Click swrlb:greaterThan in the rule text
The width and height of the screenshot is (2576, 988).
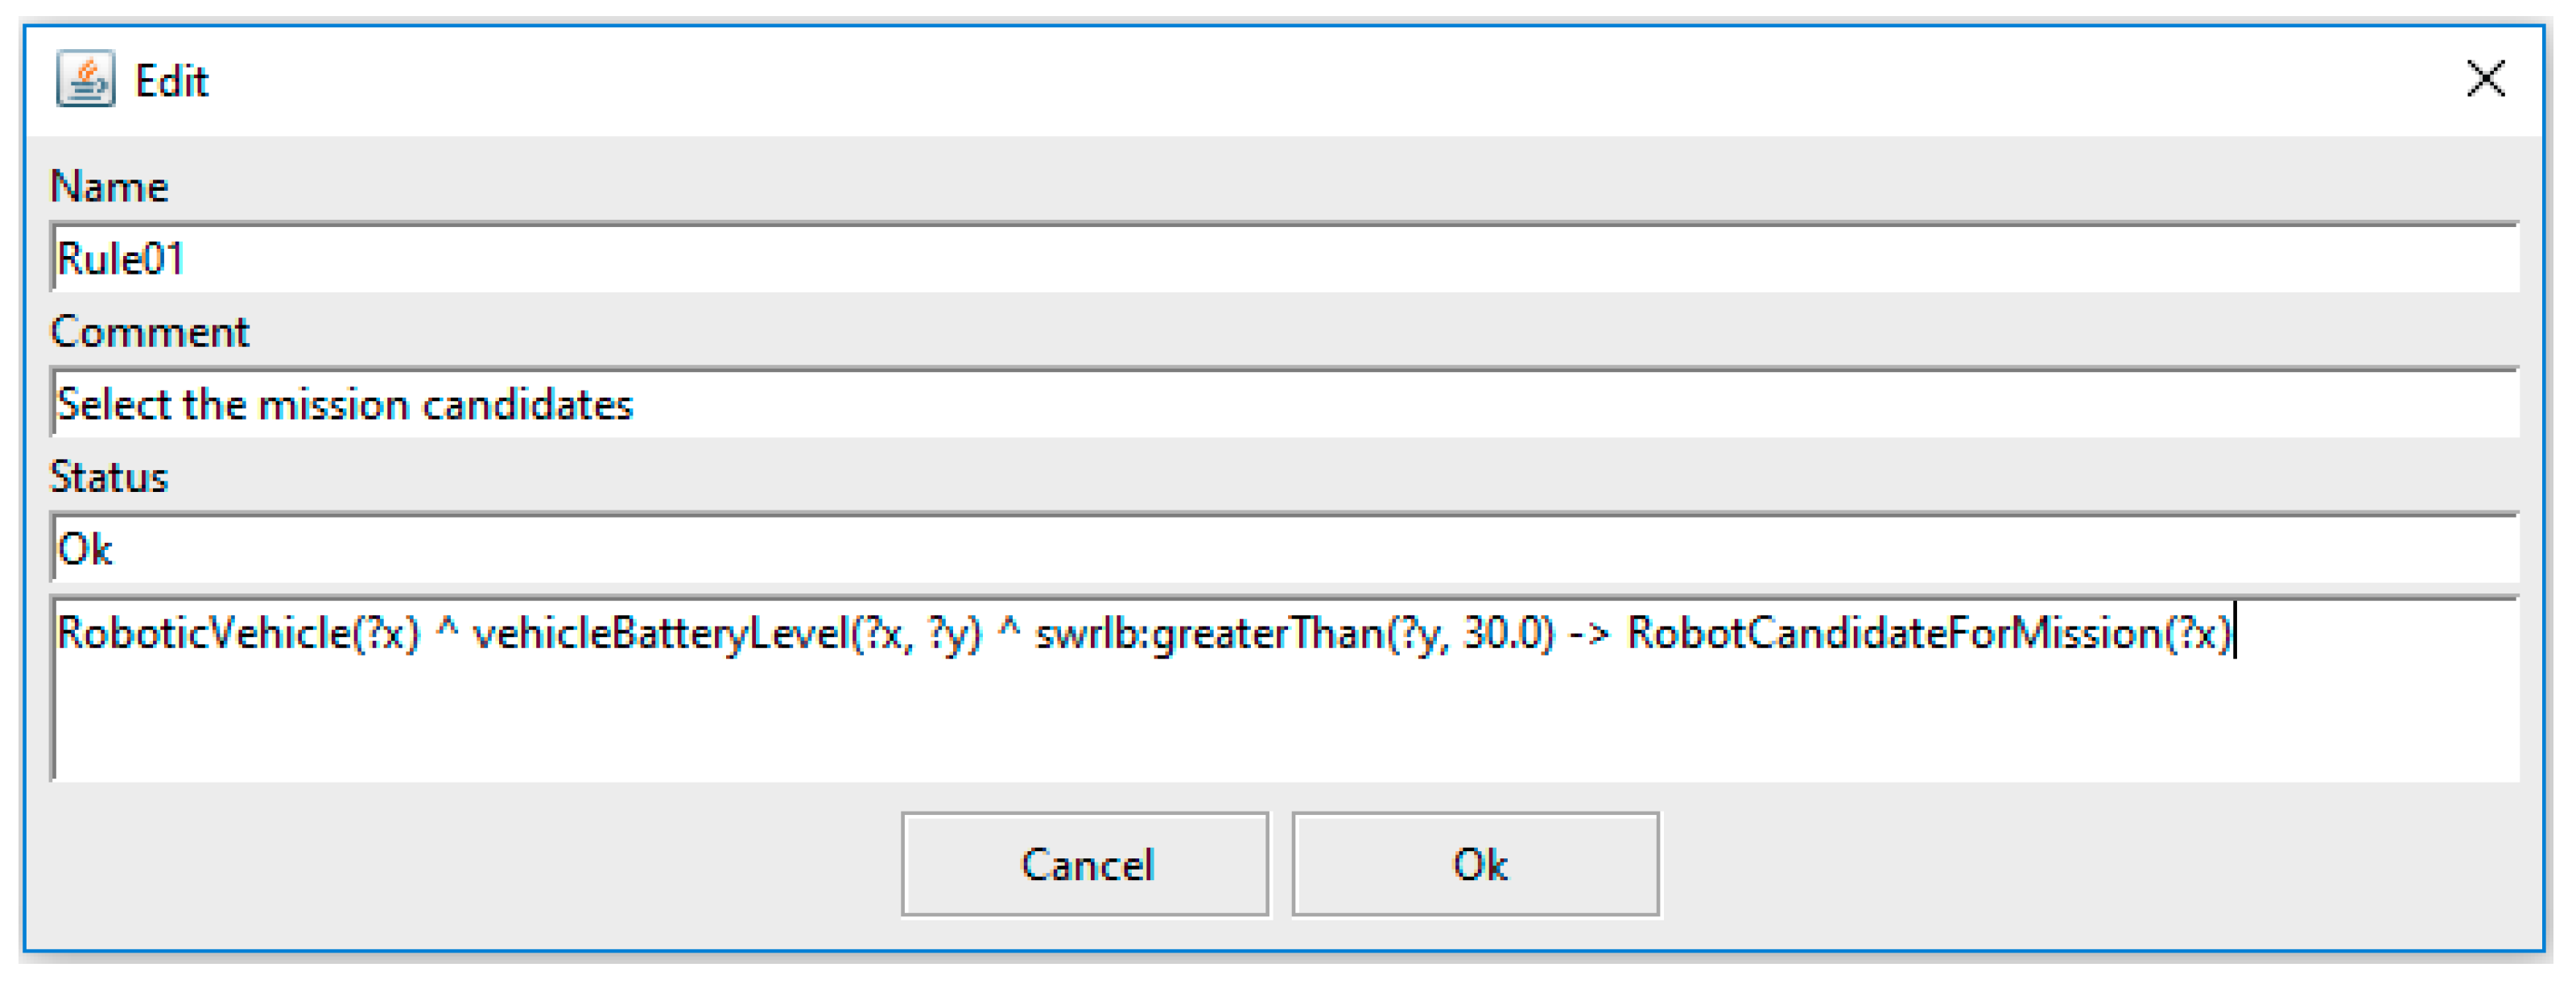[1210, 634]
